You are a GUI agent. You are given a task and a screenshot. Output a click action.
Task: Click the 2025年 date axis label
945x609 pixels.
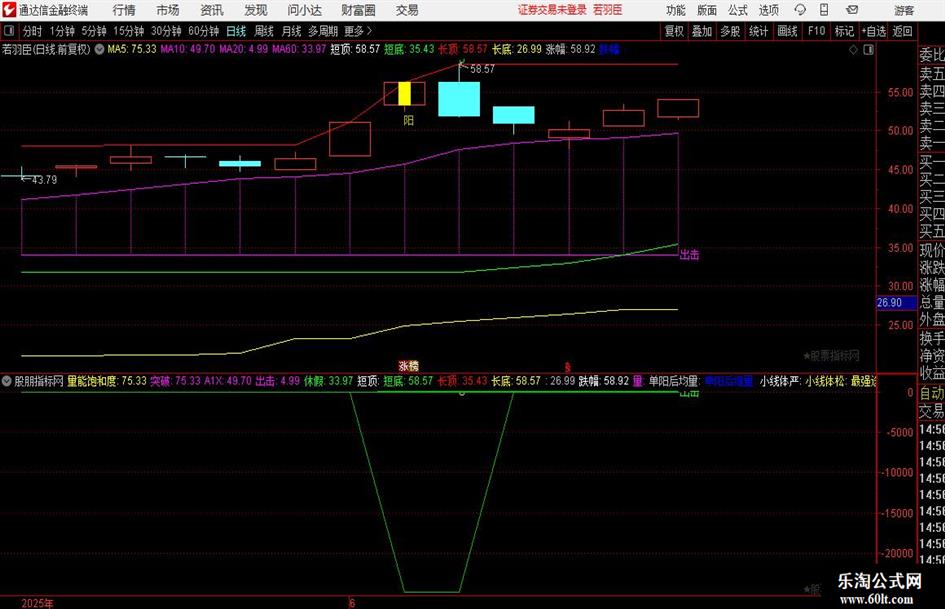(37, 603)
